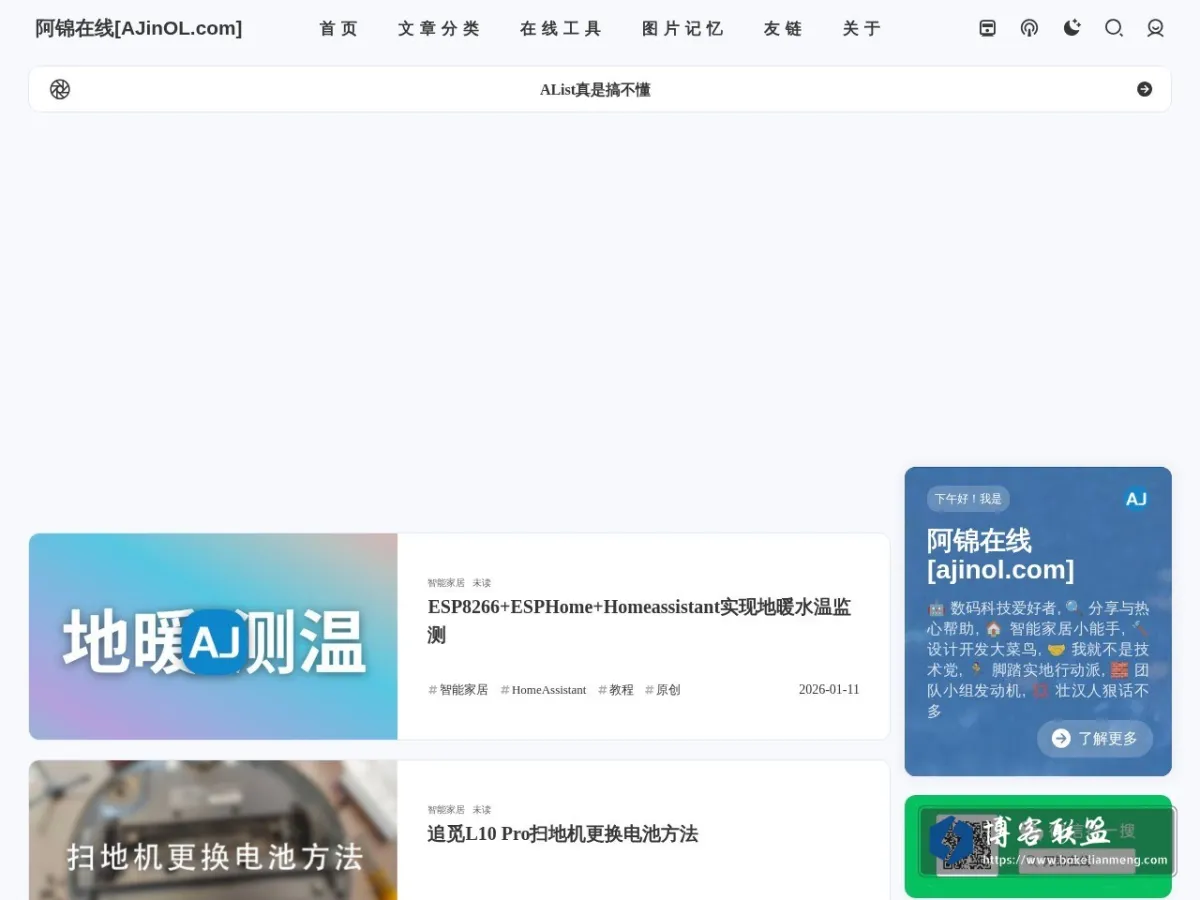Click the 未读 label on 追觅L10 article
This screenshot has width=1200, height=900.
482,810
